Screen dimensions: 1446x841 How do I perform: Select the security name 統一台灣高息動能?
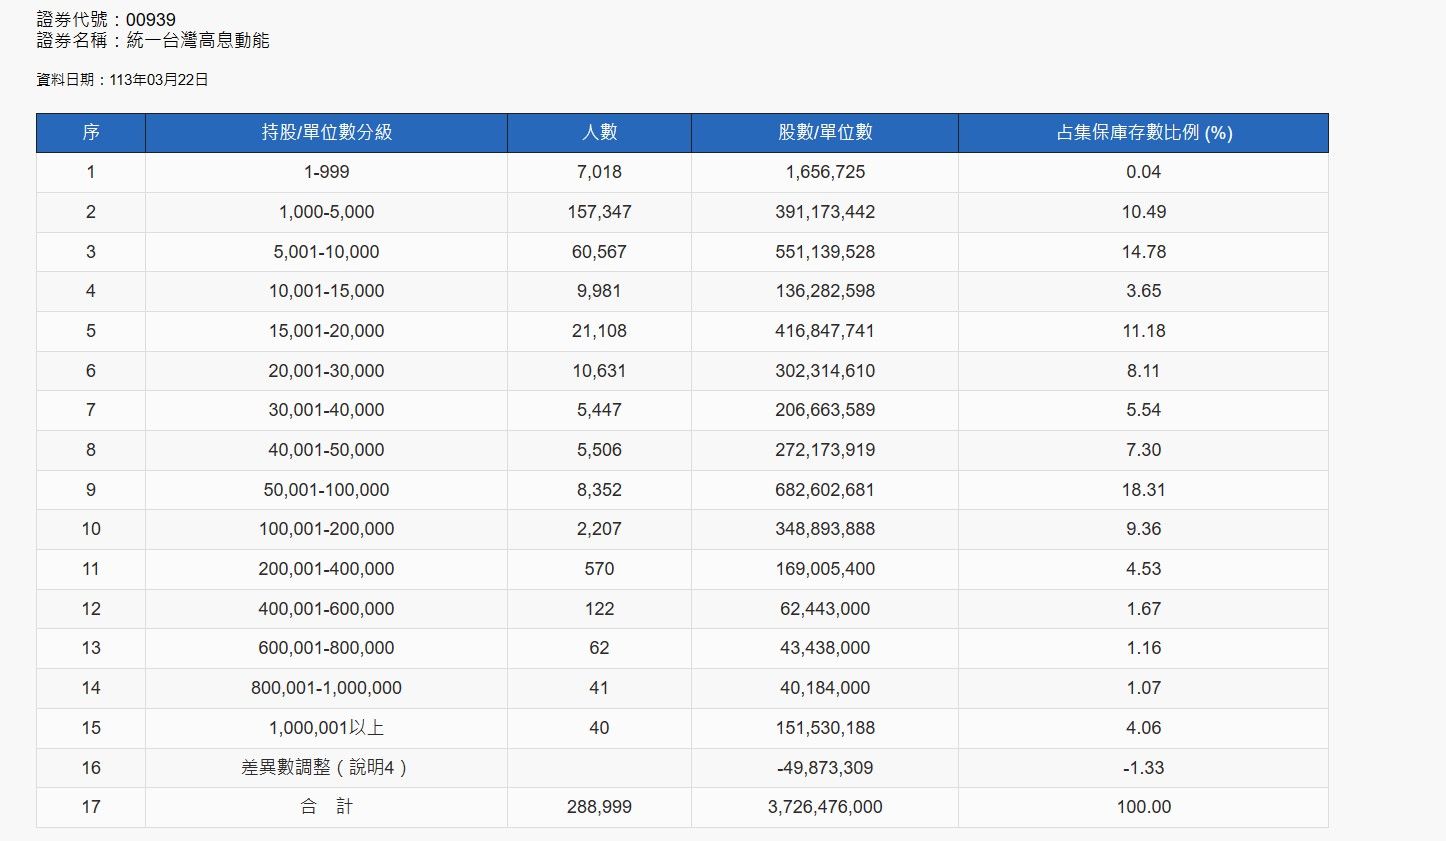(x=198, y=41)
